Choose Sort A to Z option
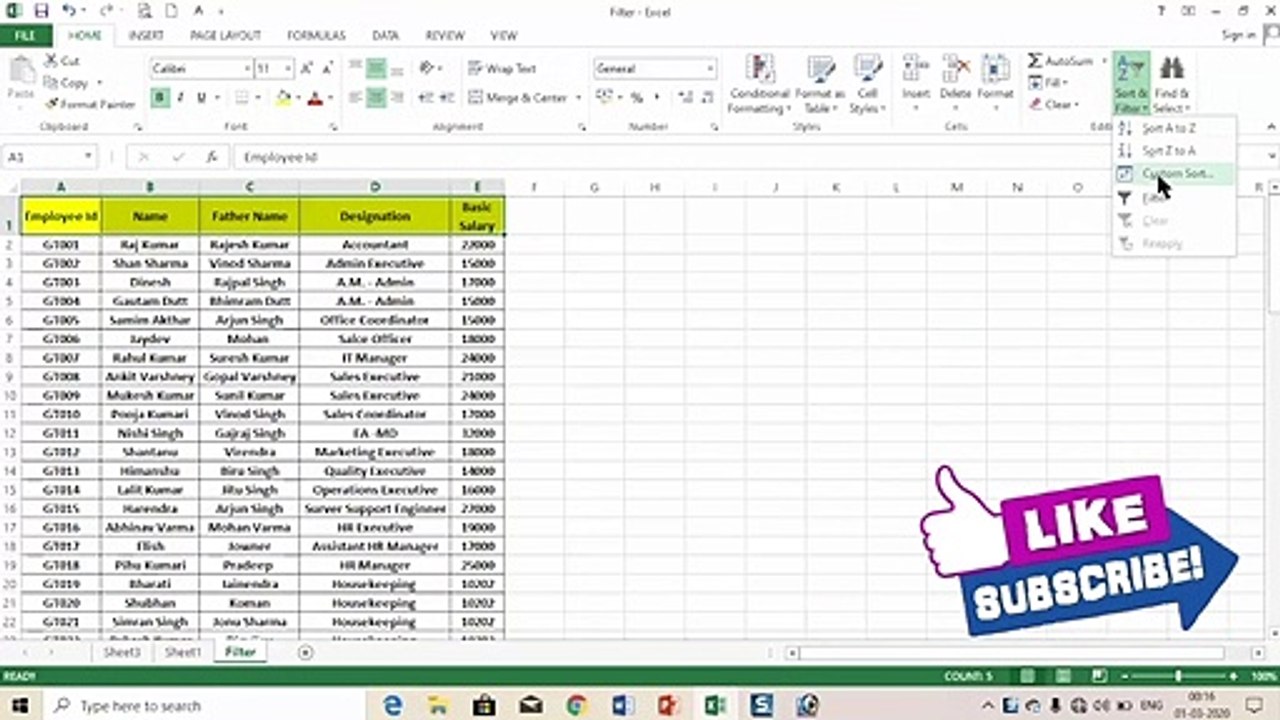This screenshot has height=720, width=1280. 1172,128
